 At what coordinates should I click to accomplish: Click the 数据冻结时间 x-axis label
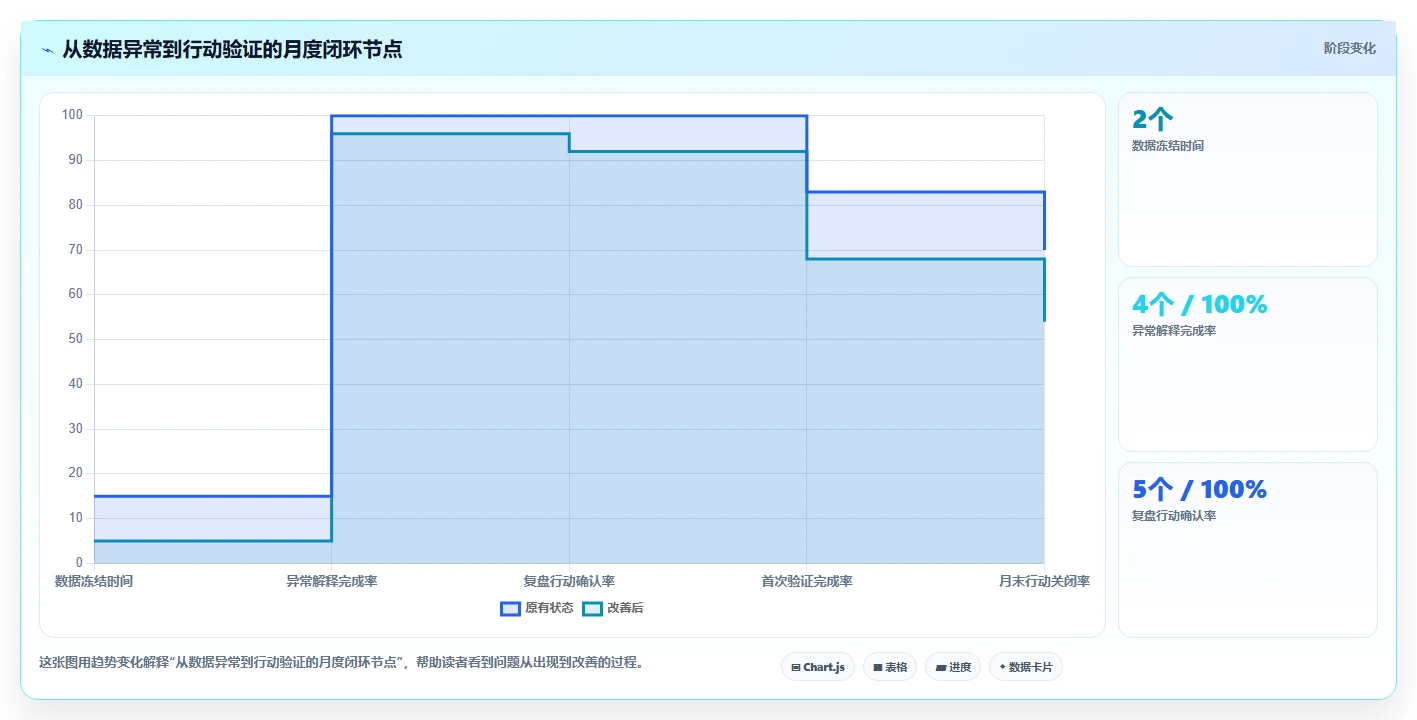click(94, 581)
